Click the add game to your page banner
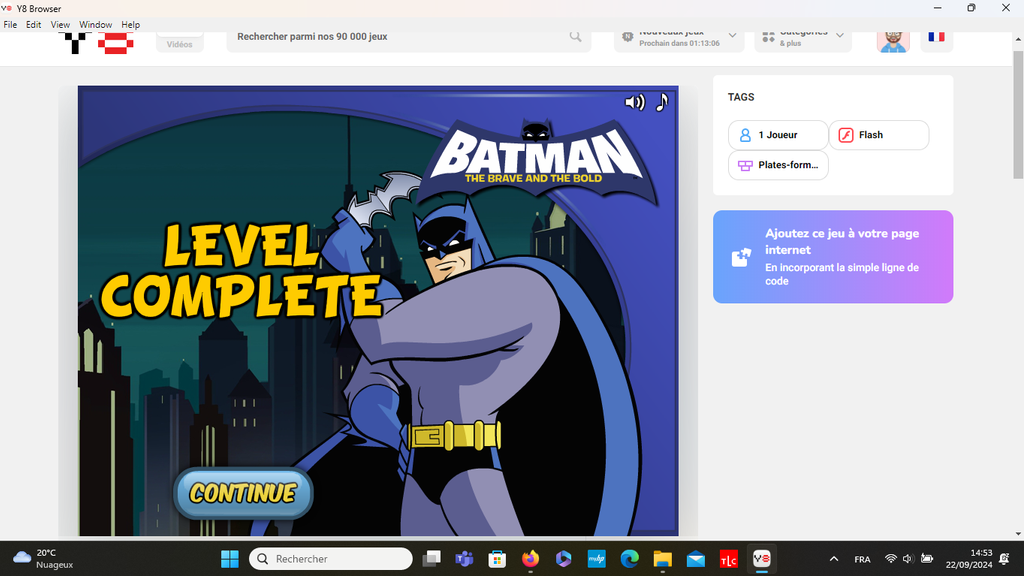Image resolution: width=1024 pixels, height=576 pixels. pos(832,257)
